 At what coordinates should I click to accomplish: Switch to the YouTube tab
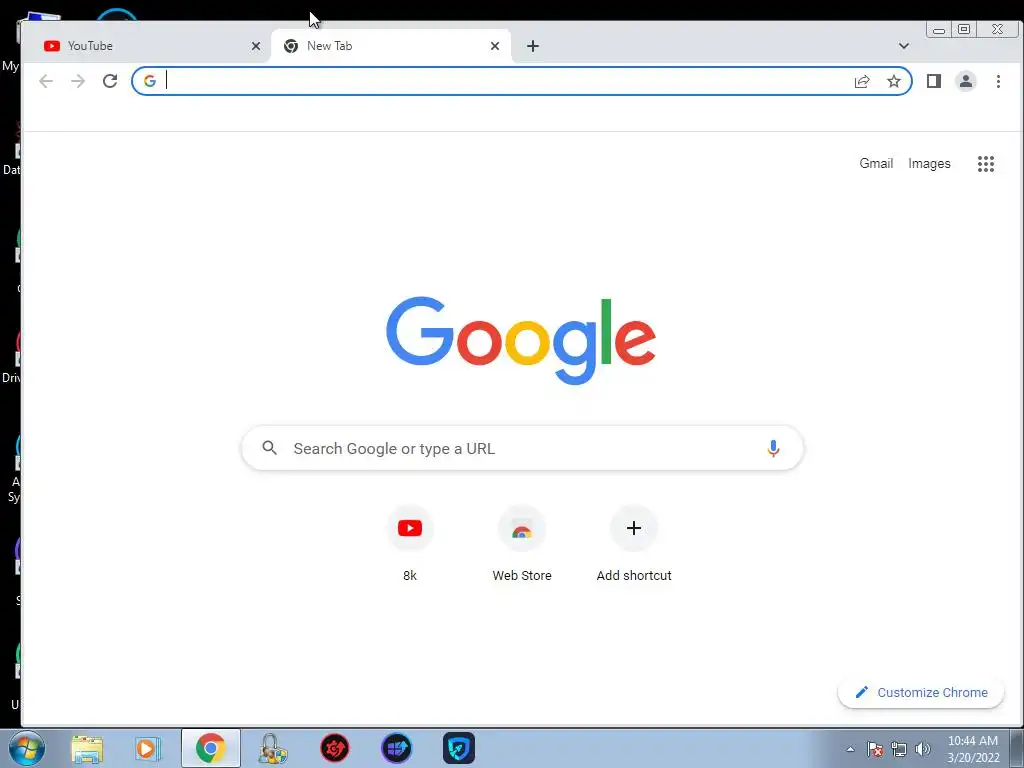(147, 46)
